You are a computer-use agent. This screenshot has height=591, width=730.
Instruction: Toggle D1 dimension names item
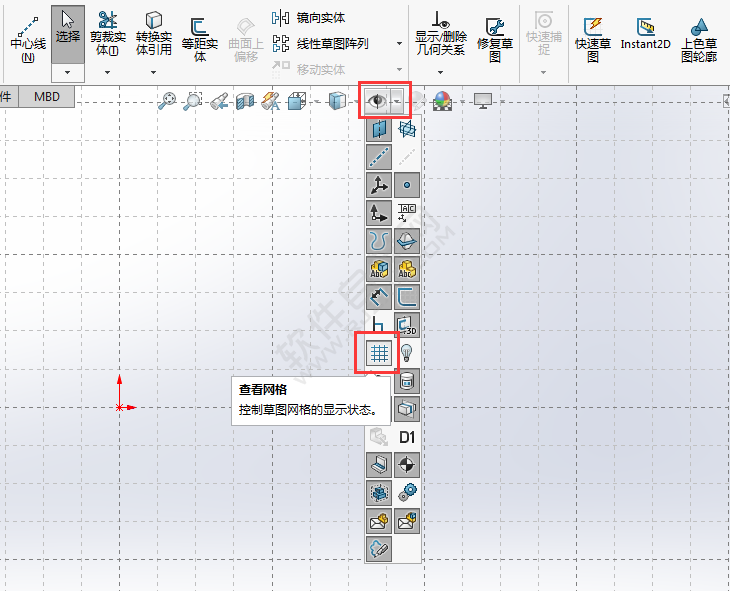pyautogui.click(x=407, y=437)
